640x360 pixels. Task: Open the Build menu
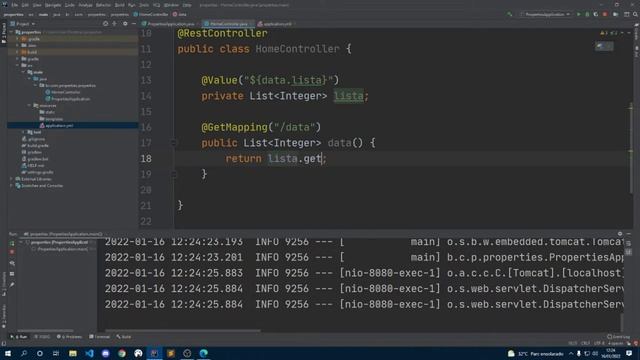click(119, 5)
